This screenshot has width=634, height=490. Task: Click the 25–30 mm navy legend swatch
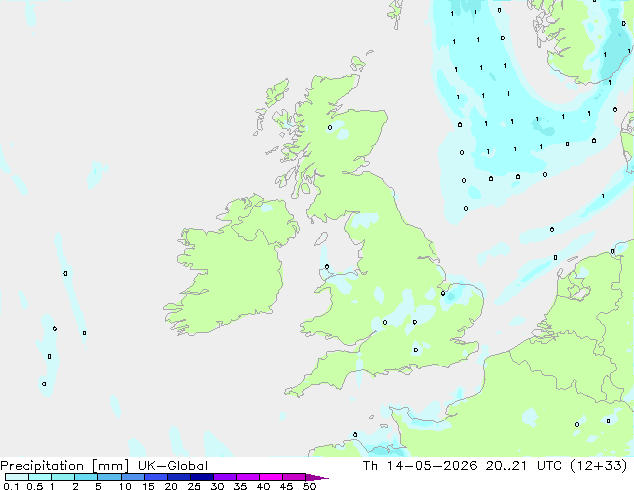point(201,477)
